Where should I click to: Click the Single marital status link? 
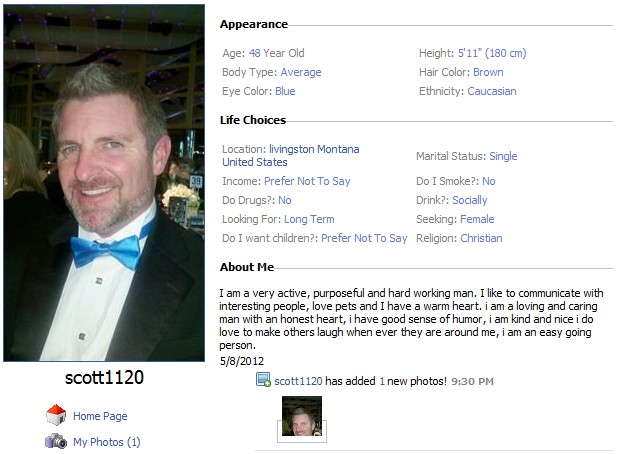pyautogui.click(x=503, y=156)
